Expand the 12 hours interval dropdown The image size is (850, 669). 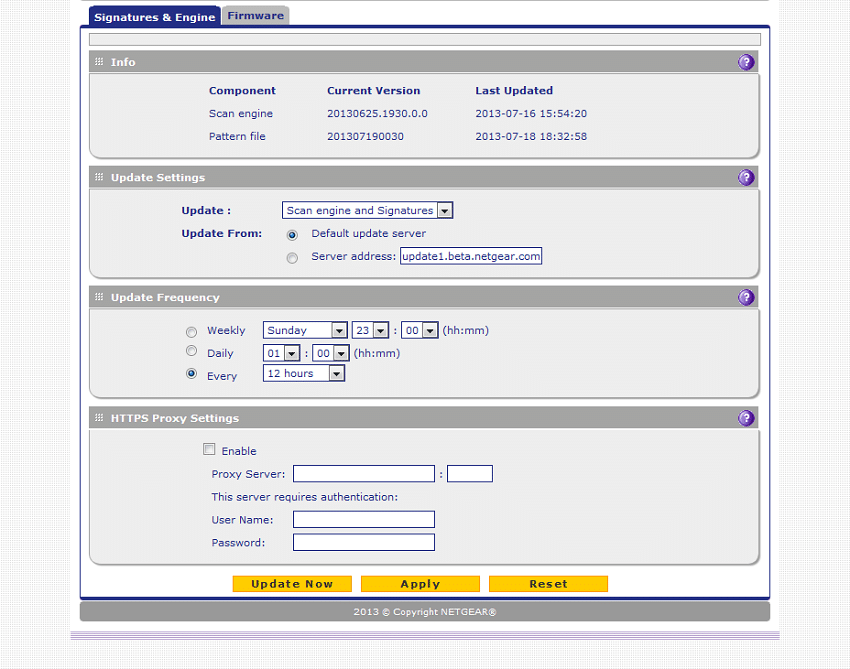click(x=304, y=374)
